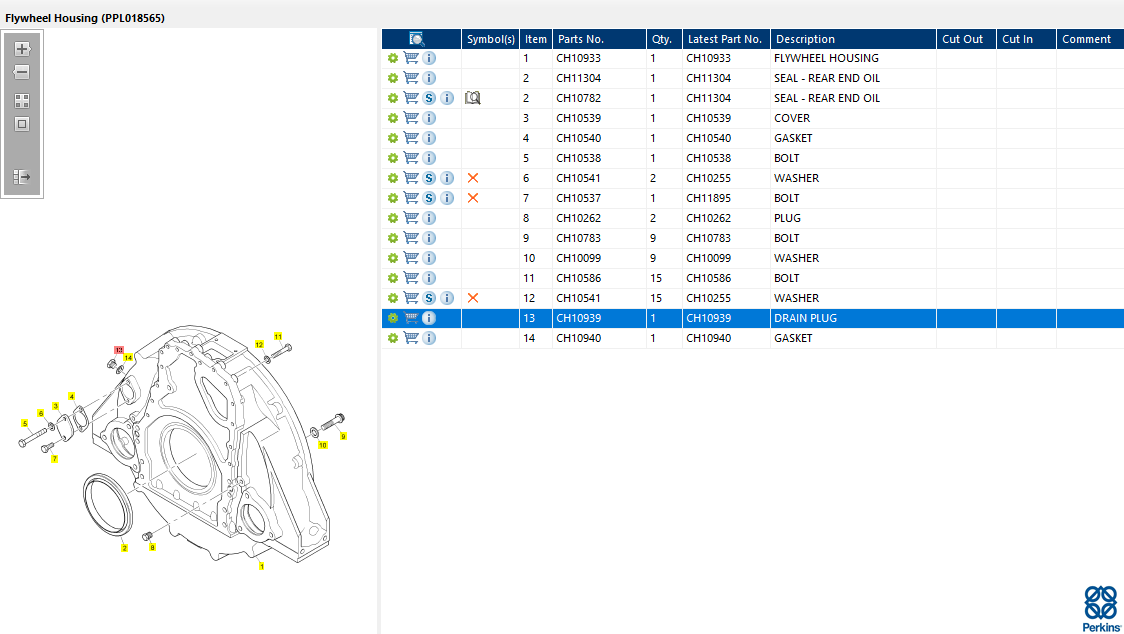Click the Perkins logo
1124x634 pixels.
1101,608
